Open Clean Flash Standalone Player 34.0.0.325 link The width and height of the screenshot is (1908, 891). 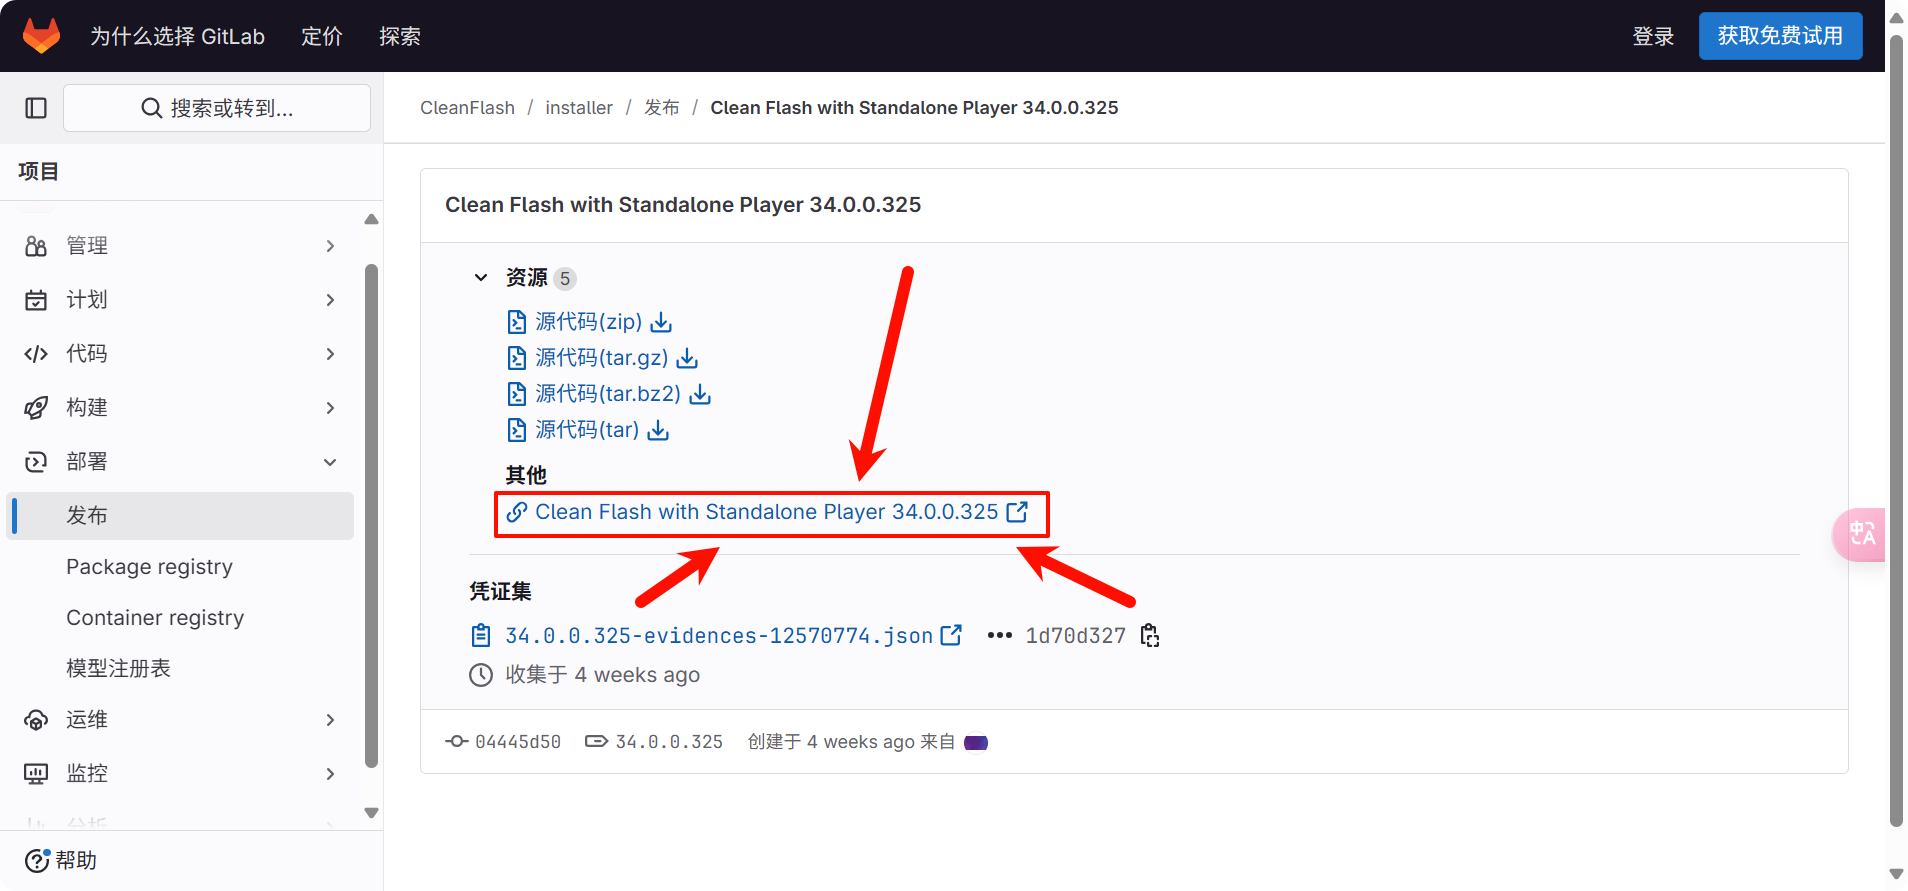pyautogui.click(x=766, y=512)
